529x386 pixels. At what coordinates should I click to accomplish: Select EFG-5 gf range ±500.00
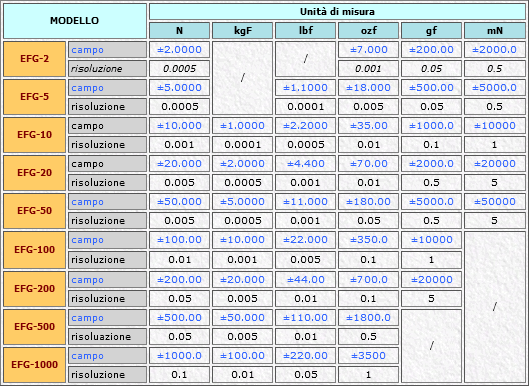tap(431, 88)
